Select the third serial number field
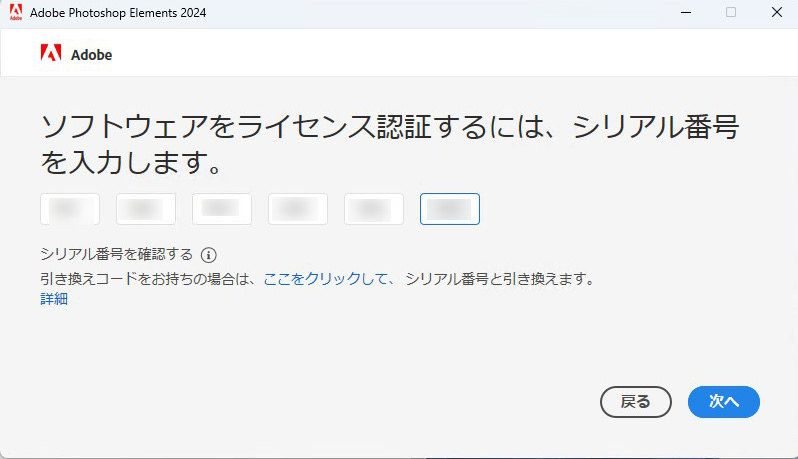 222,209
